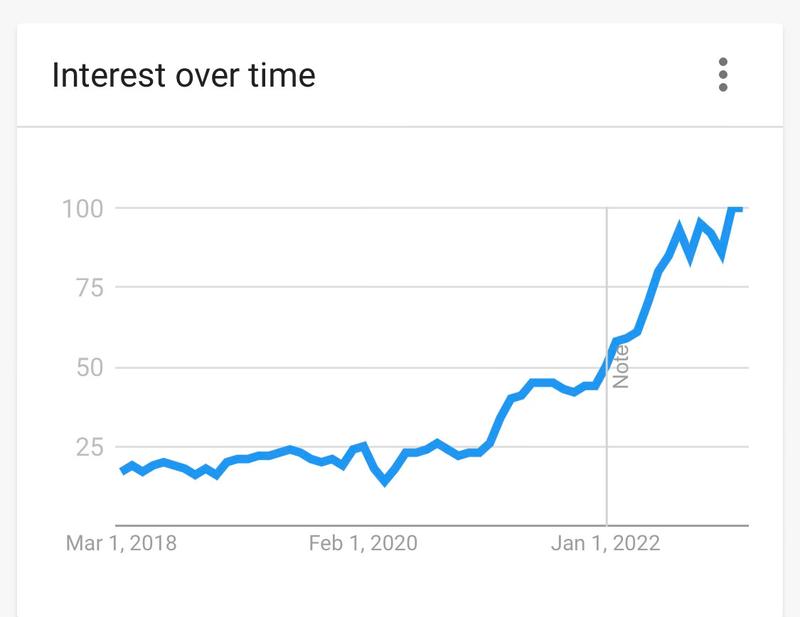Click the trend line's lowest dip in early 2020
Screen dimensions: 800x617
coord(385,482)
